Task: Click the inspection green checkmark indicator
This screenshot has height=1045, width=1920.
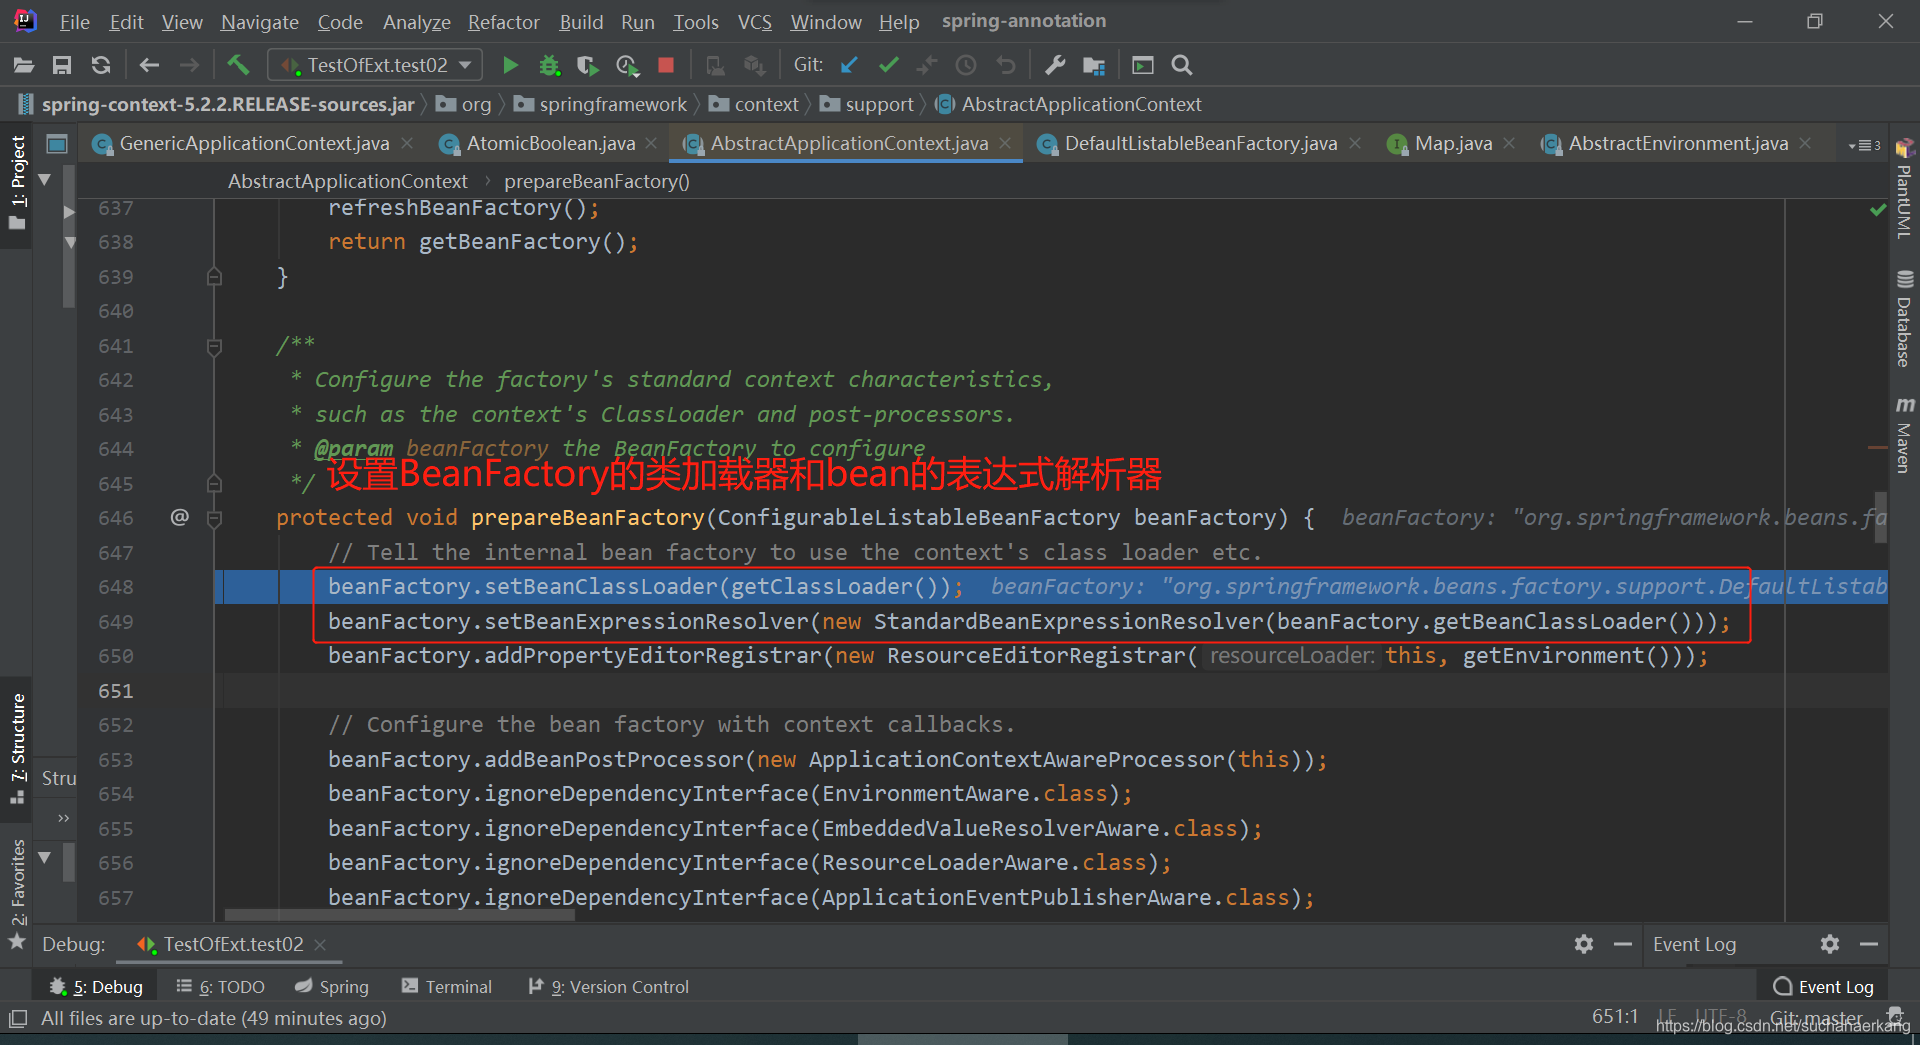Action: coord(1877,210)
